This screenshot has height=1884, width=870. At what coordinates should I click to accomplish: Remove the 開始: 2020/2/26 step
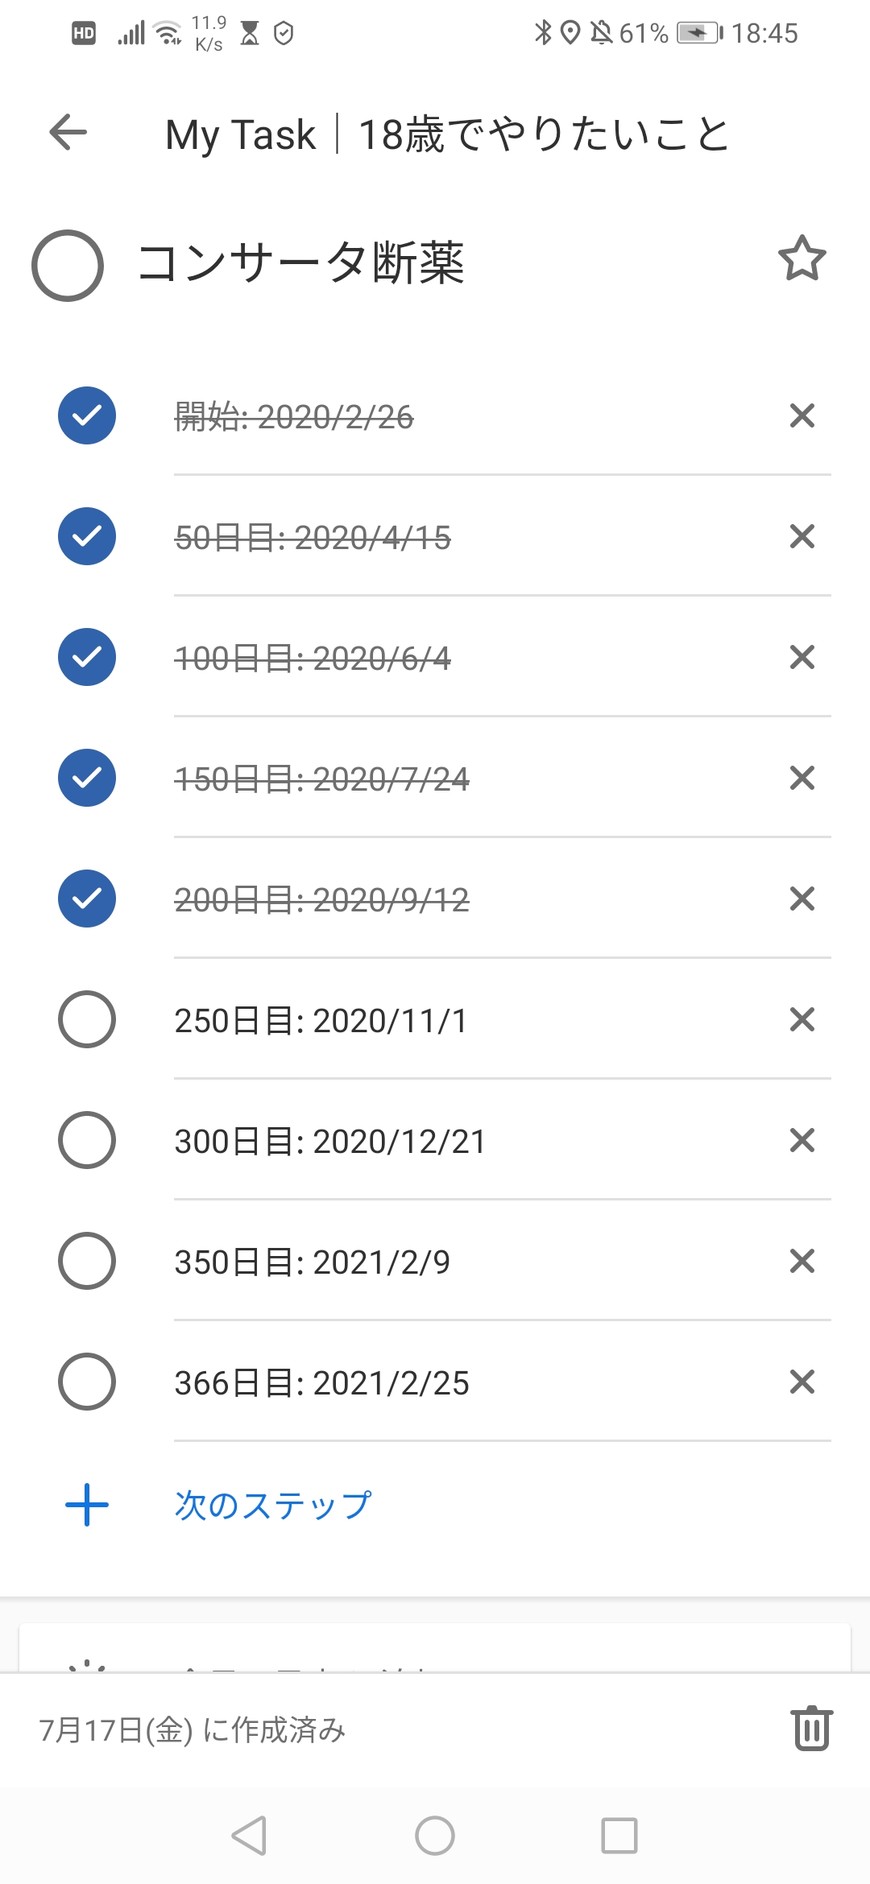click(802, 415)
